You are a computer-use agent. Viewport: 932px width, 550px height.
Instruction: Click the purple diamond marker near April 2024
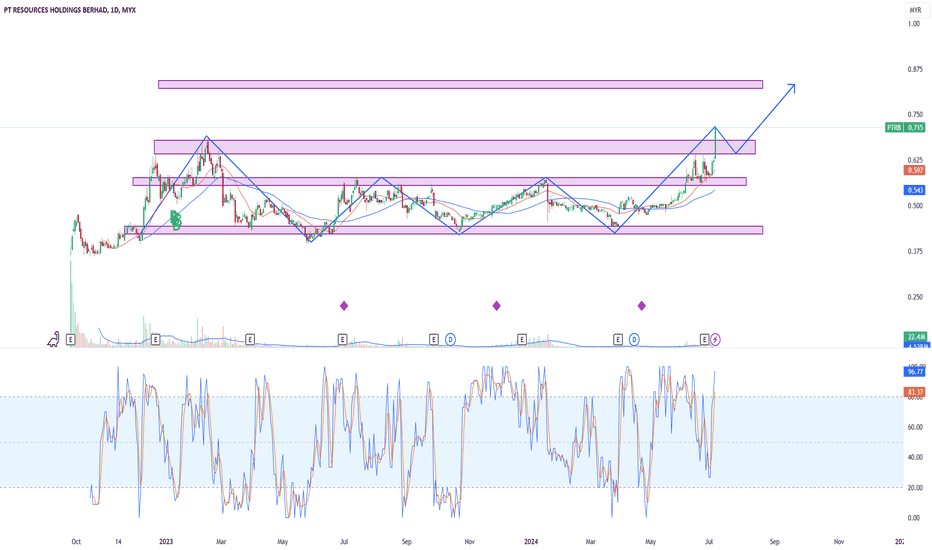[641, 306]
